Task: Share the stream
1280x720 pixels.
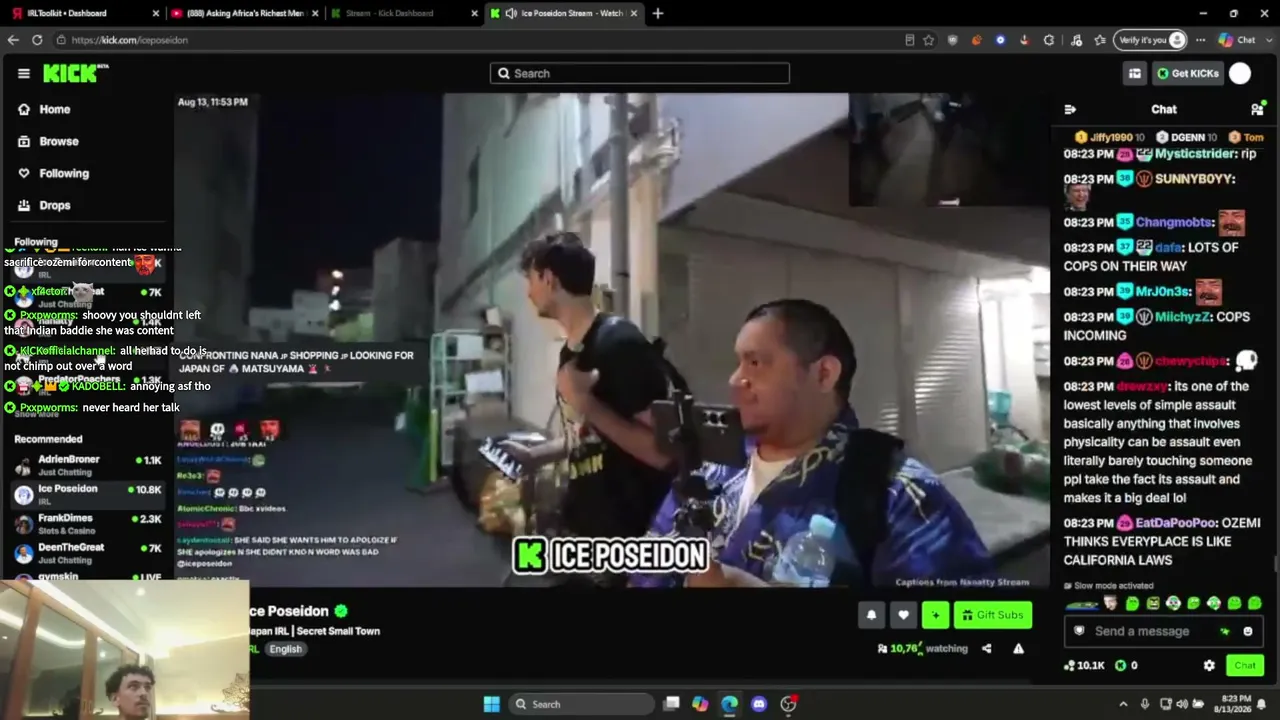Action: click(x=986, y=648)
